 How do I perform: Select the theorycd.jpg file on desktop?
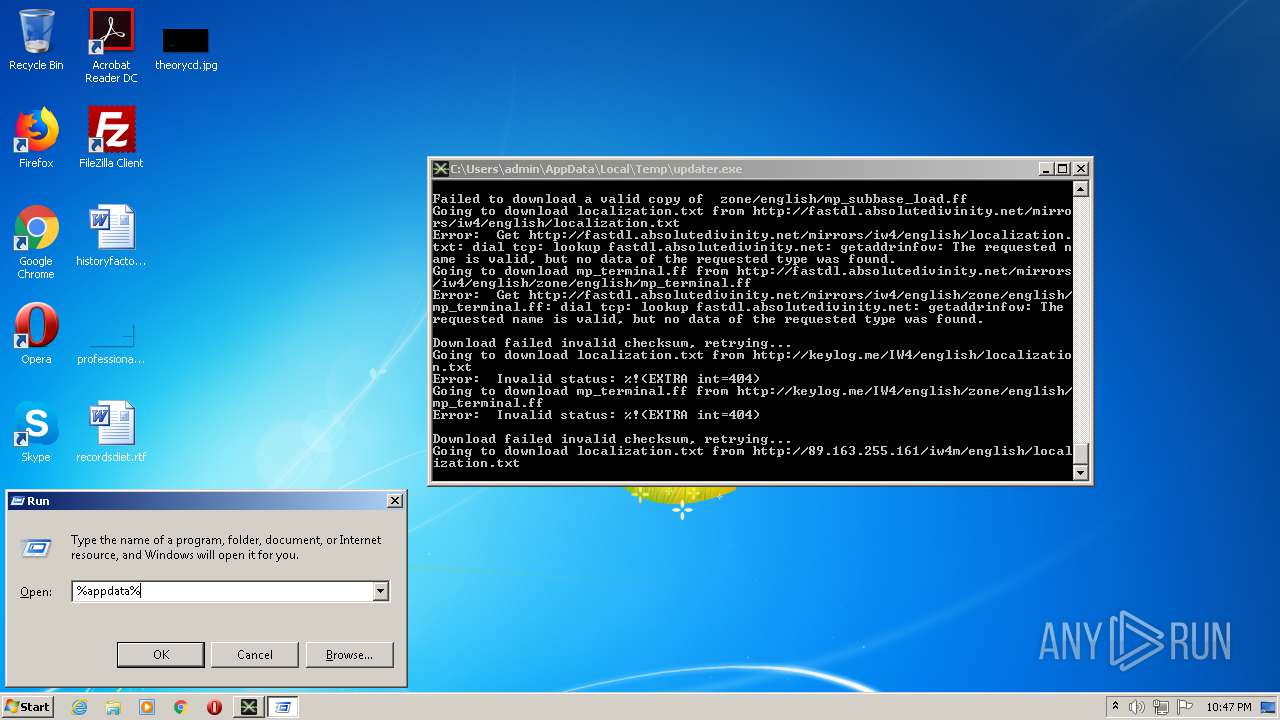[186, 48]
